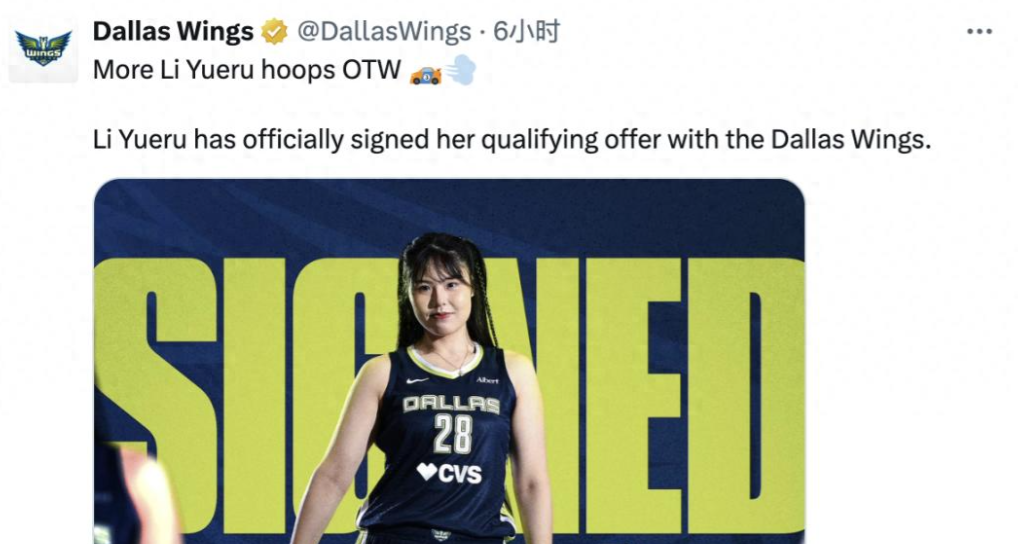This screenshot has height=544, width=1018.
Task: Click the race car emoji
Action: (x=426, y=75)
